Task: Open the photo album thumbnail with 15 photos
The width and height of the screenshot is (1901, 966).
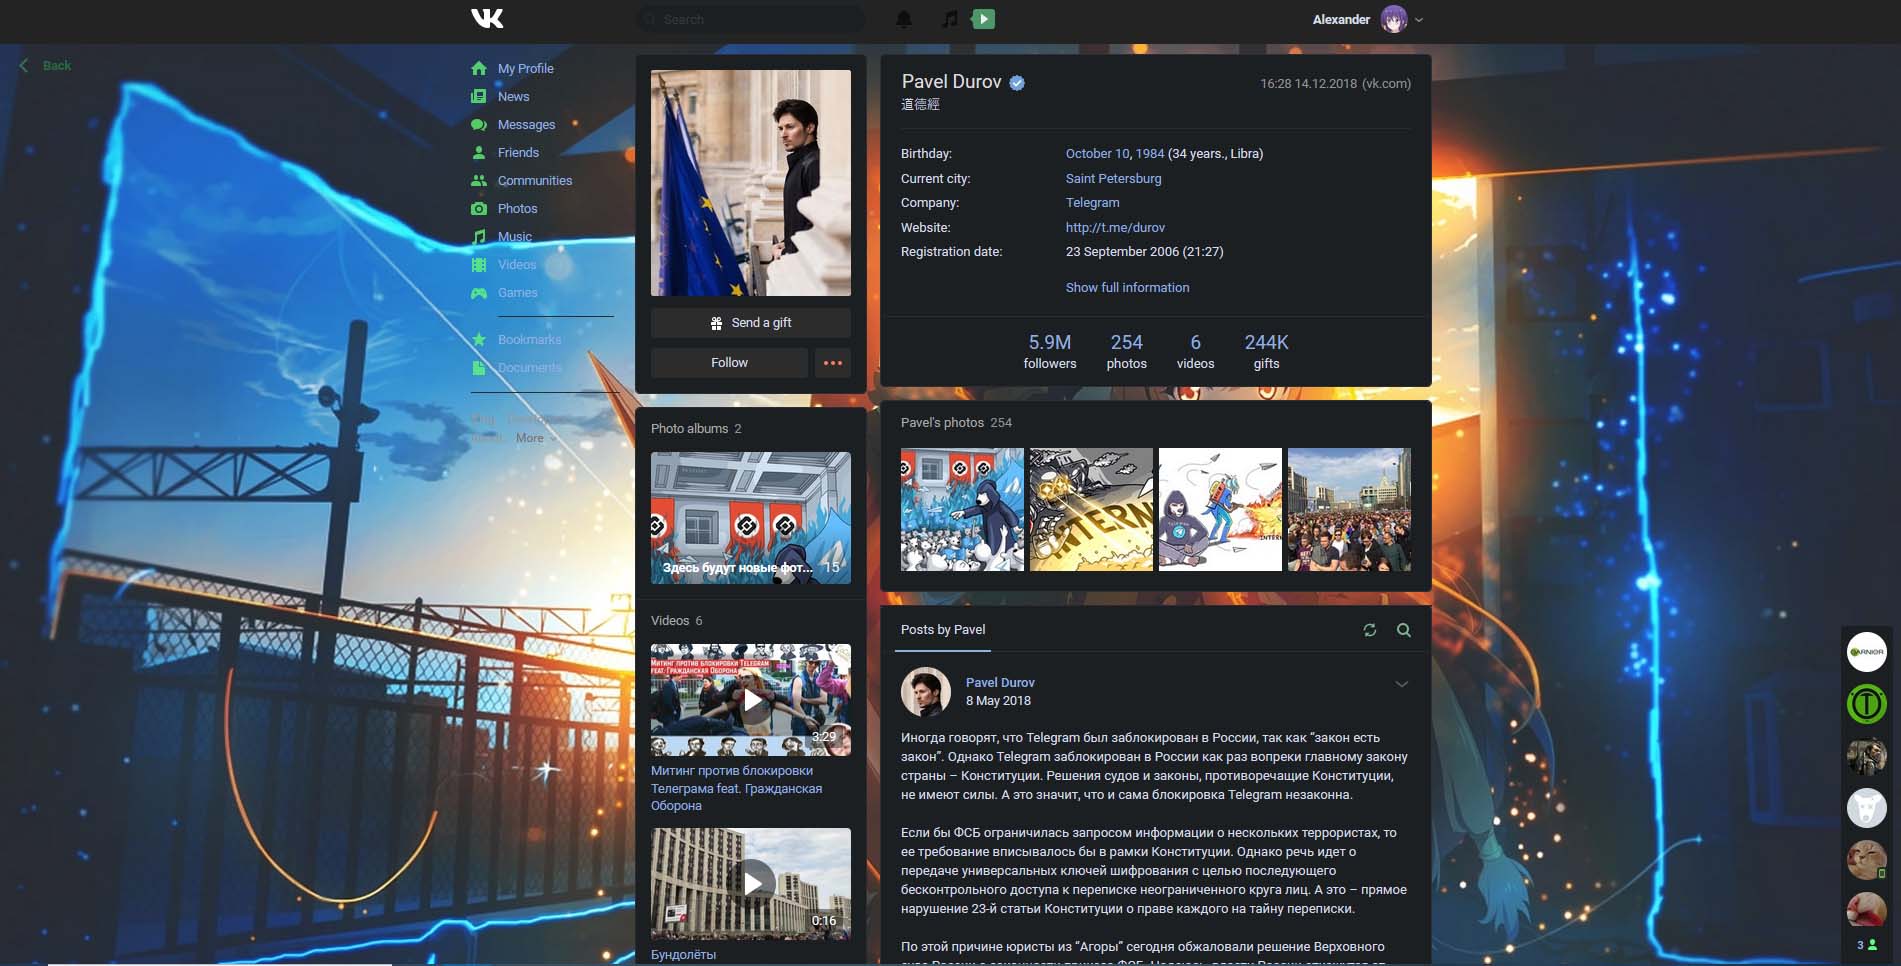Action: point(751,518)
